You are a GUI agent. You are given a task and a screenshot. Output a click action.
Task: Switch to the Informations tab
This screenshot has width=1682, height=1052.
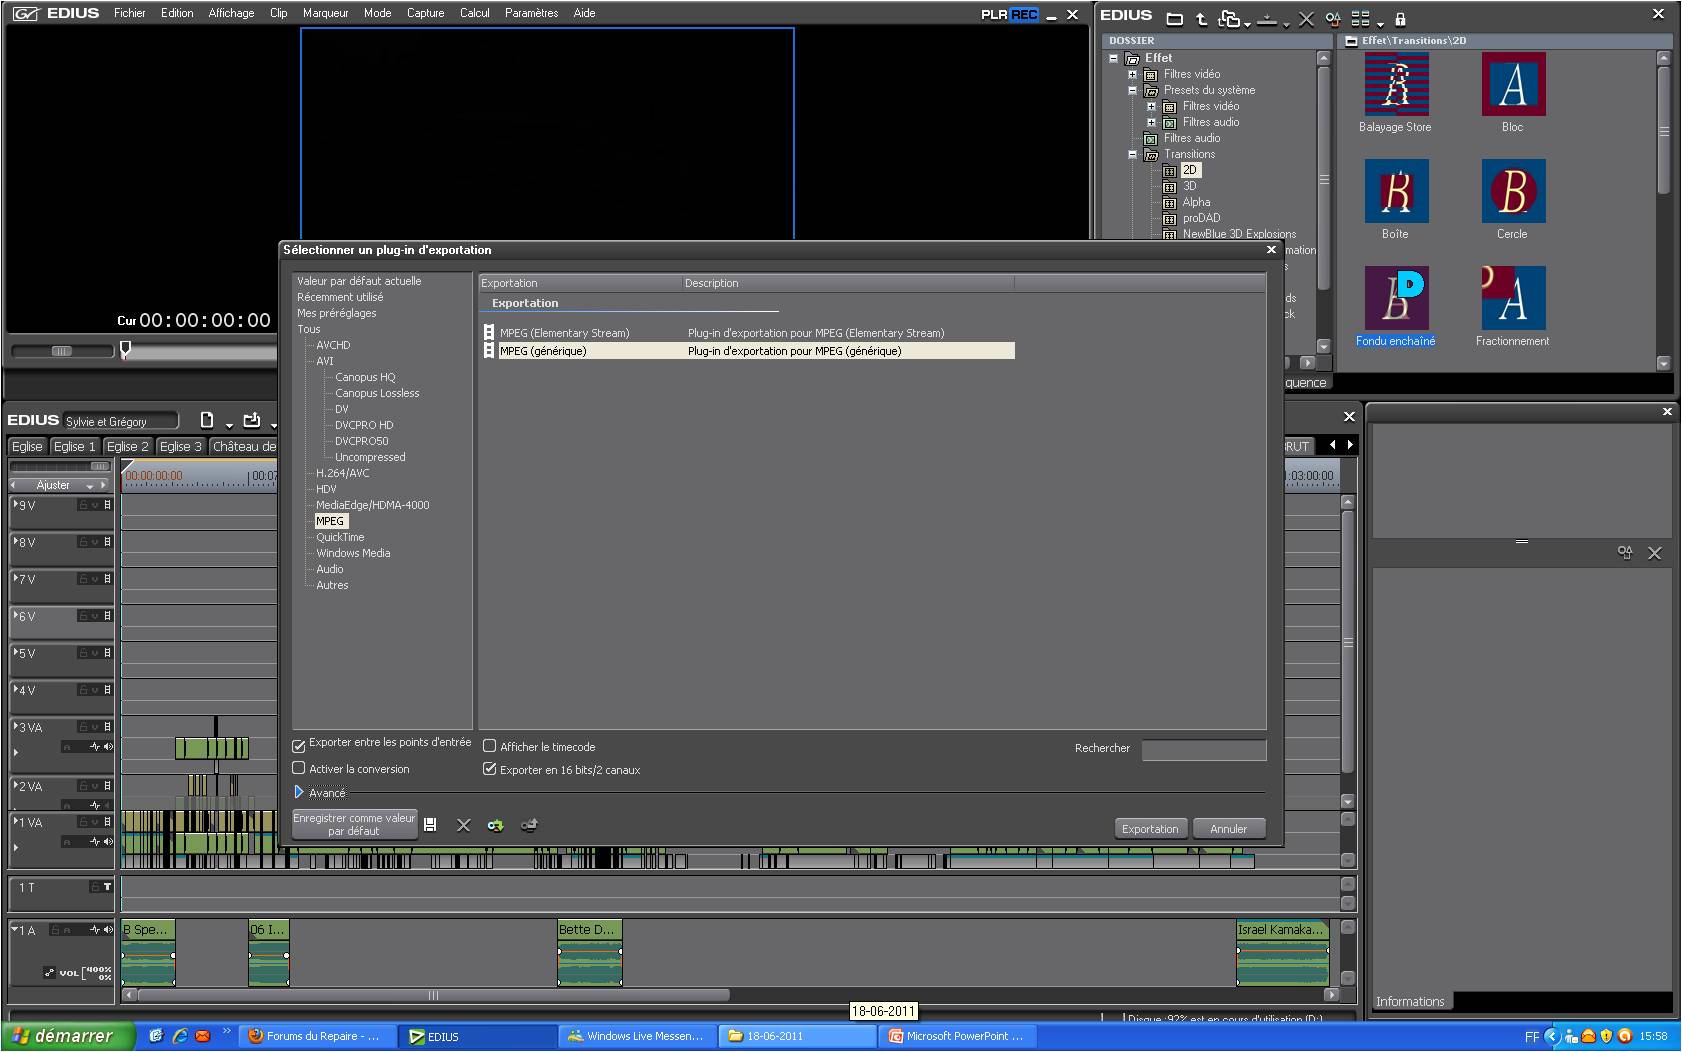pyautogui.click(x=1410, y=1001)
